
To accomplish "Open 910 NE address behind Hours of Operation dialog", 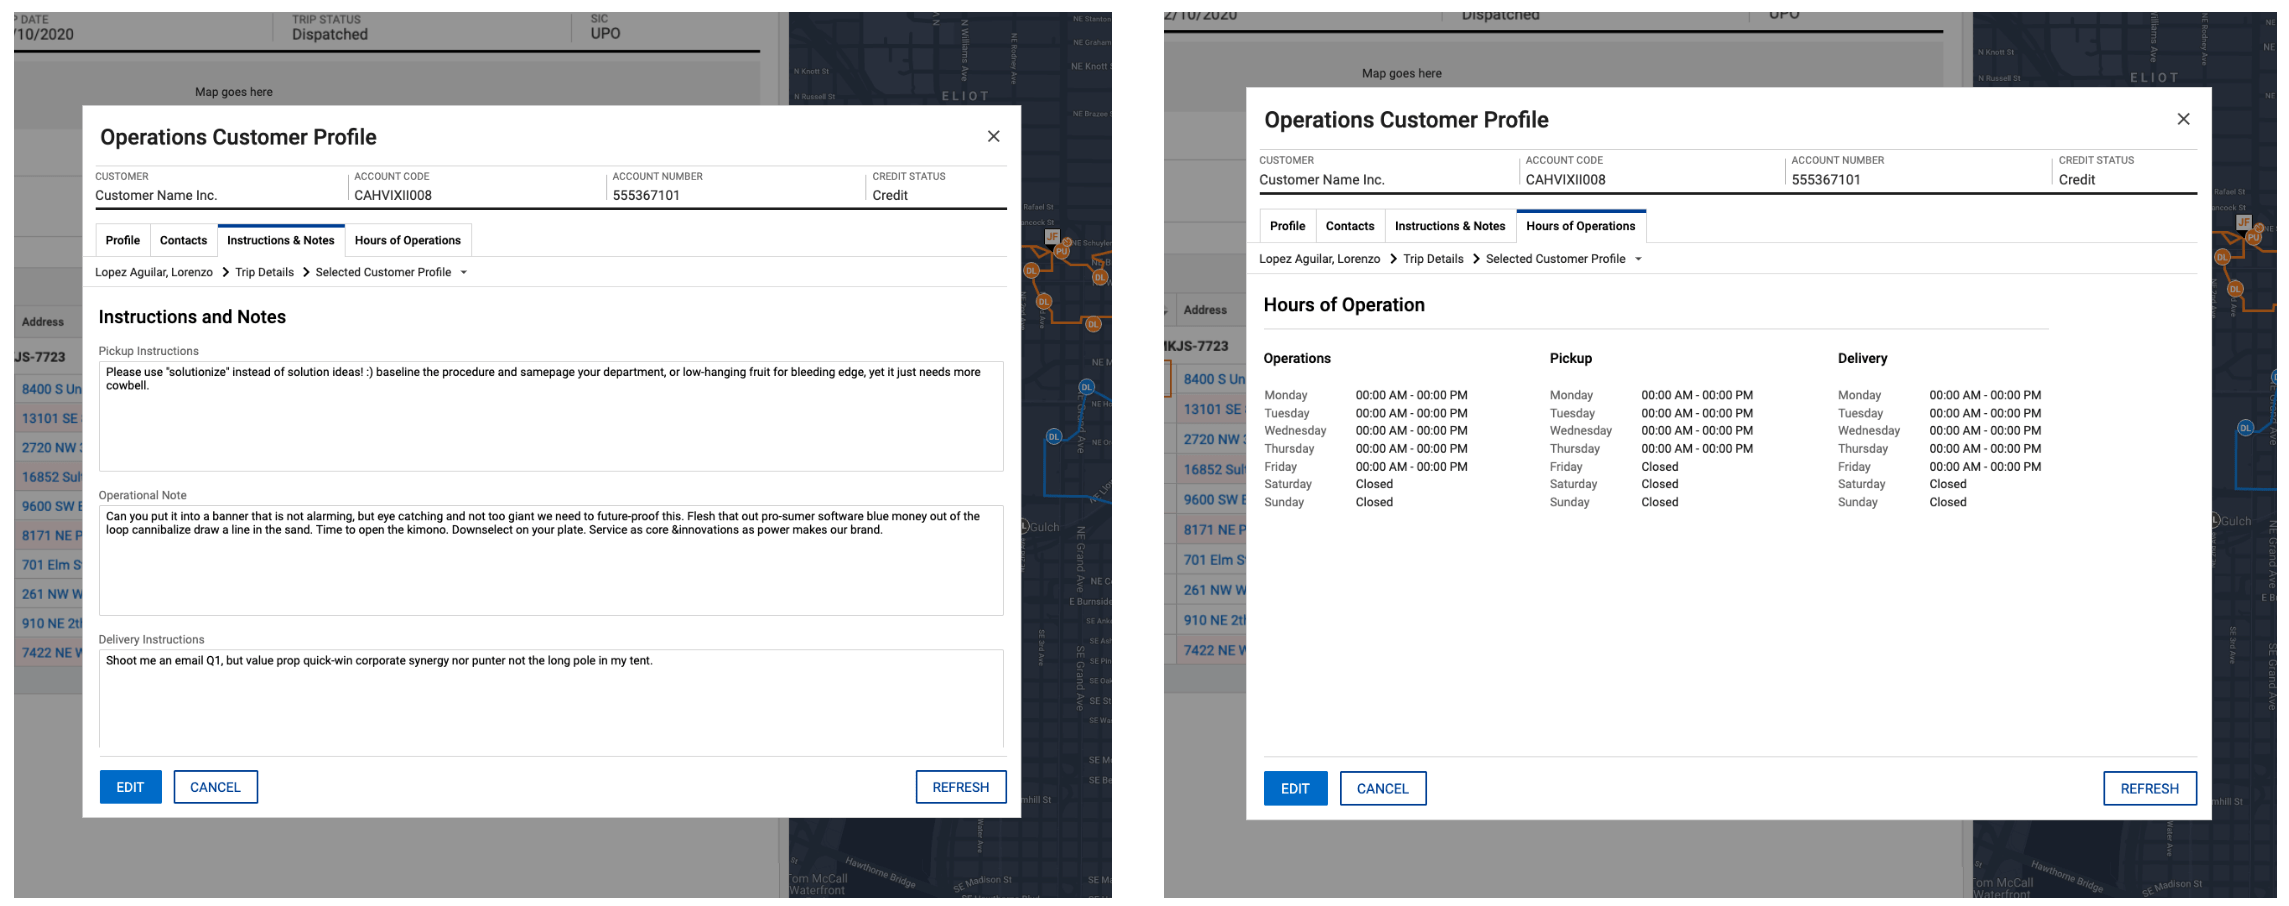I will tap(1215, 620).
